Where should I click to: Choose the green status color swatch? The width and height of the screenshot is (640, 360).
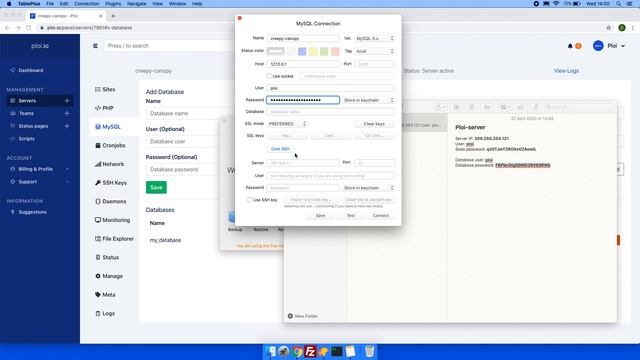(324, 51)
